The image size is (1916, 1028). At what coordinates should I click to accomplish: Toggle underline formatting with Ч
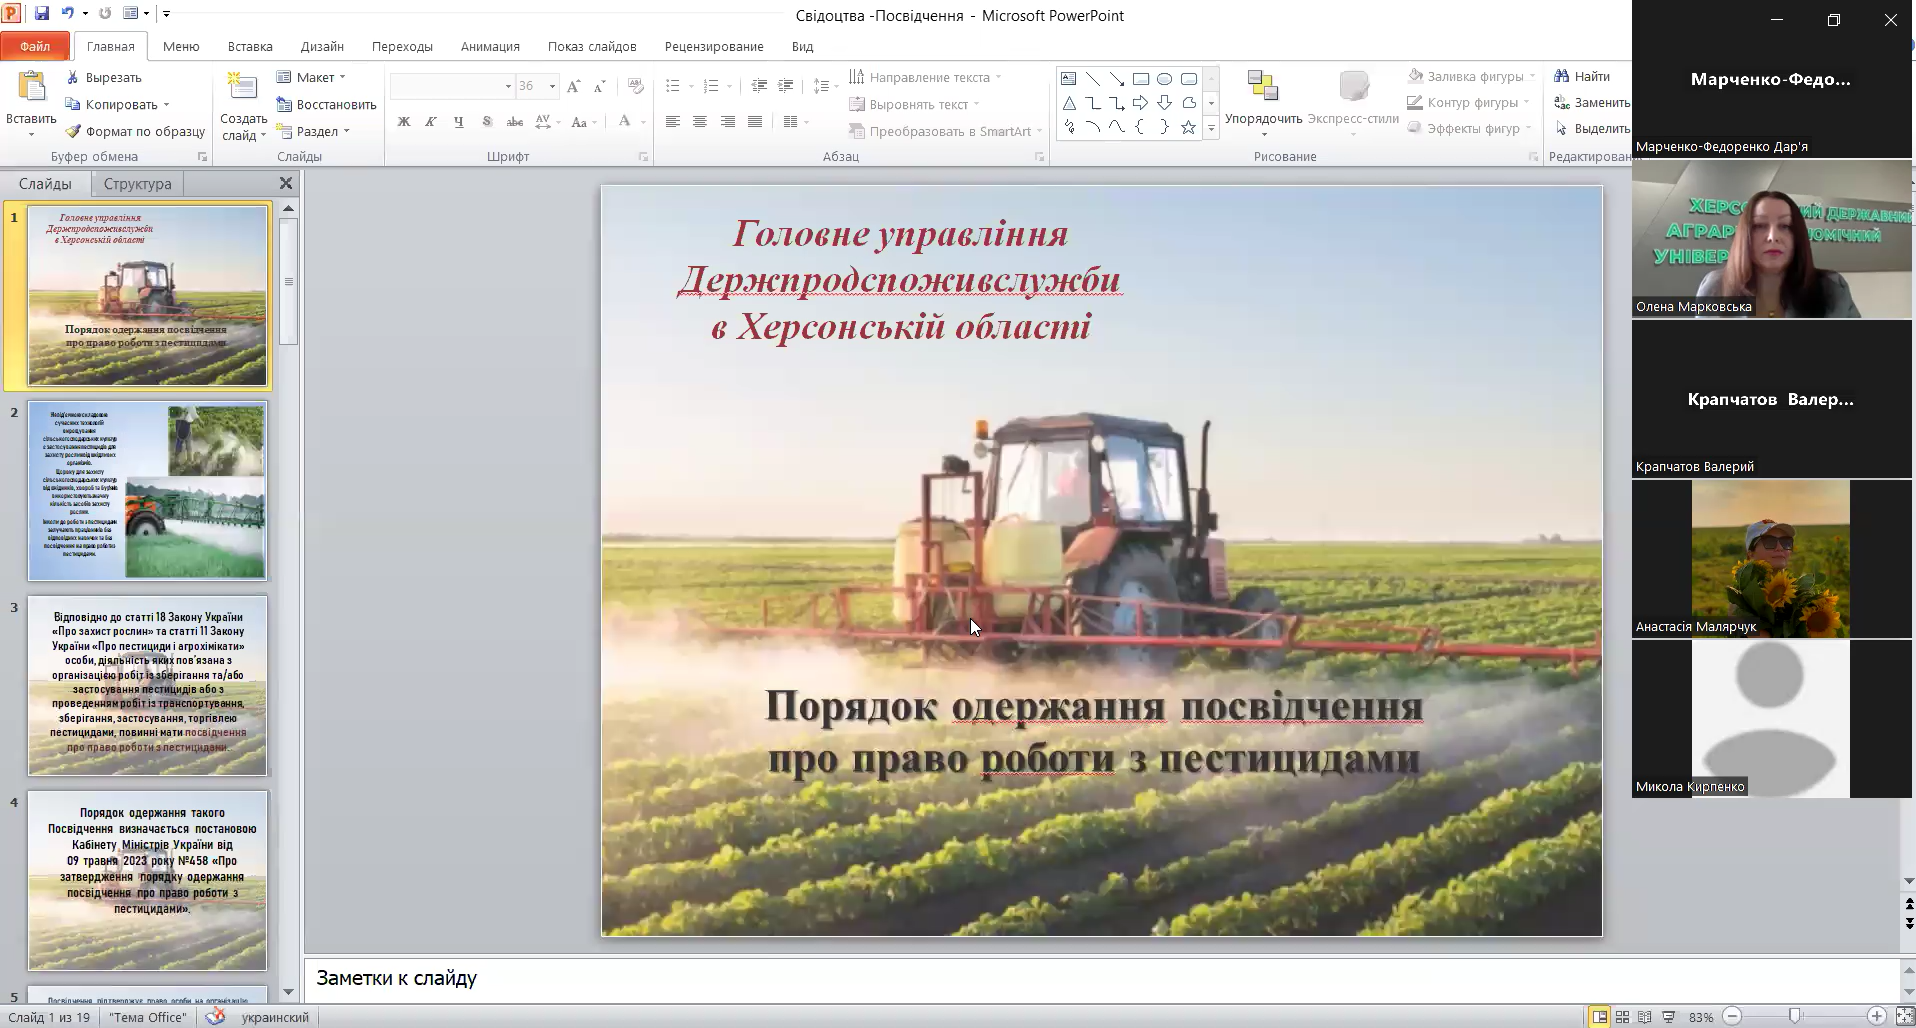(x=458, y=122)
